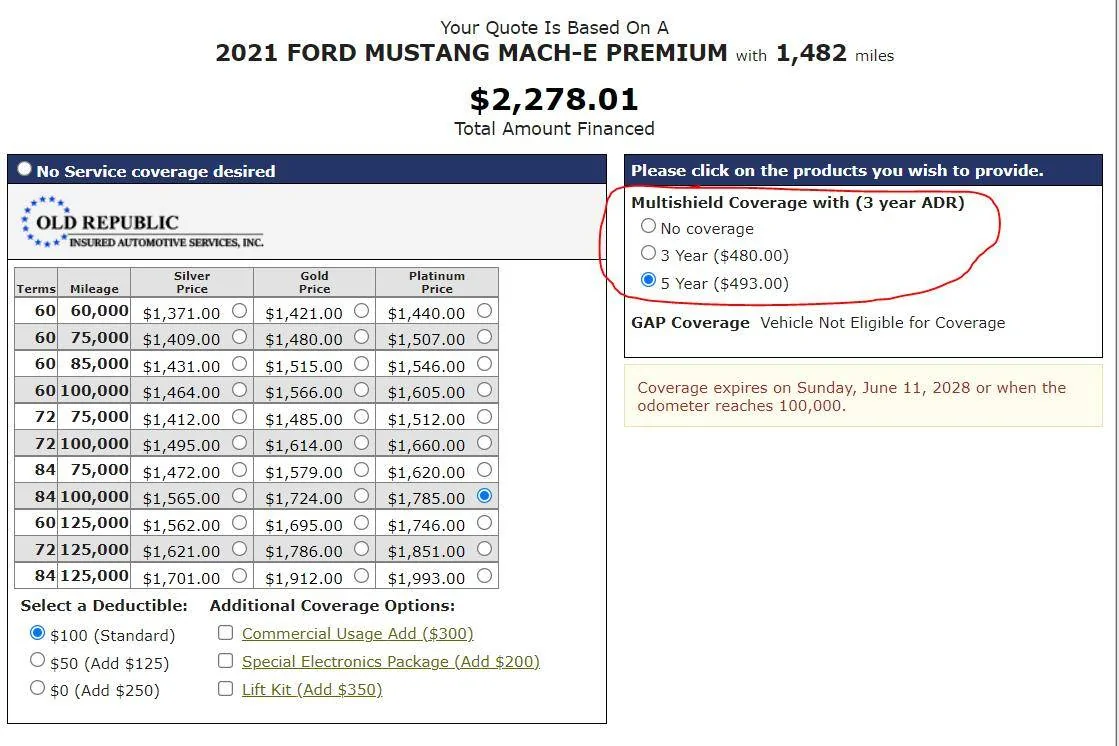
Task: Click the Multishield Coverage heading
Action: 798,203
